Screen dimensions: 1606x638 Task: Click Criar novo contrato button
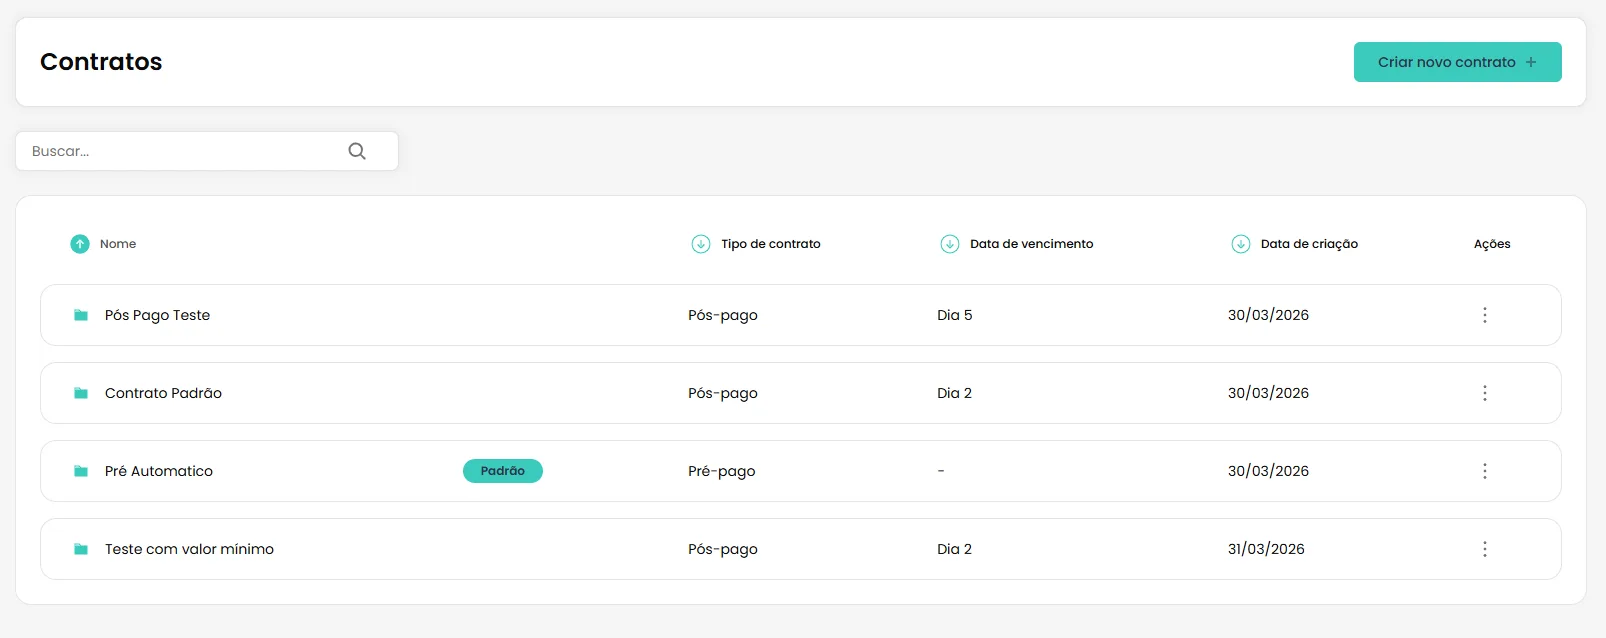[x=1457, y=62]
